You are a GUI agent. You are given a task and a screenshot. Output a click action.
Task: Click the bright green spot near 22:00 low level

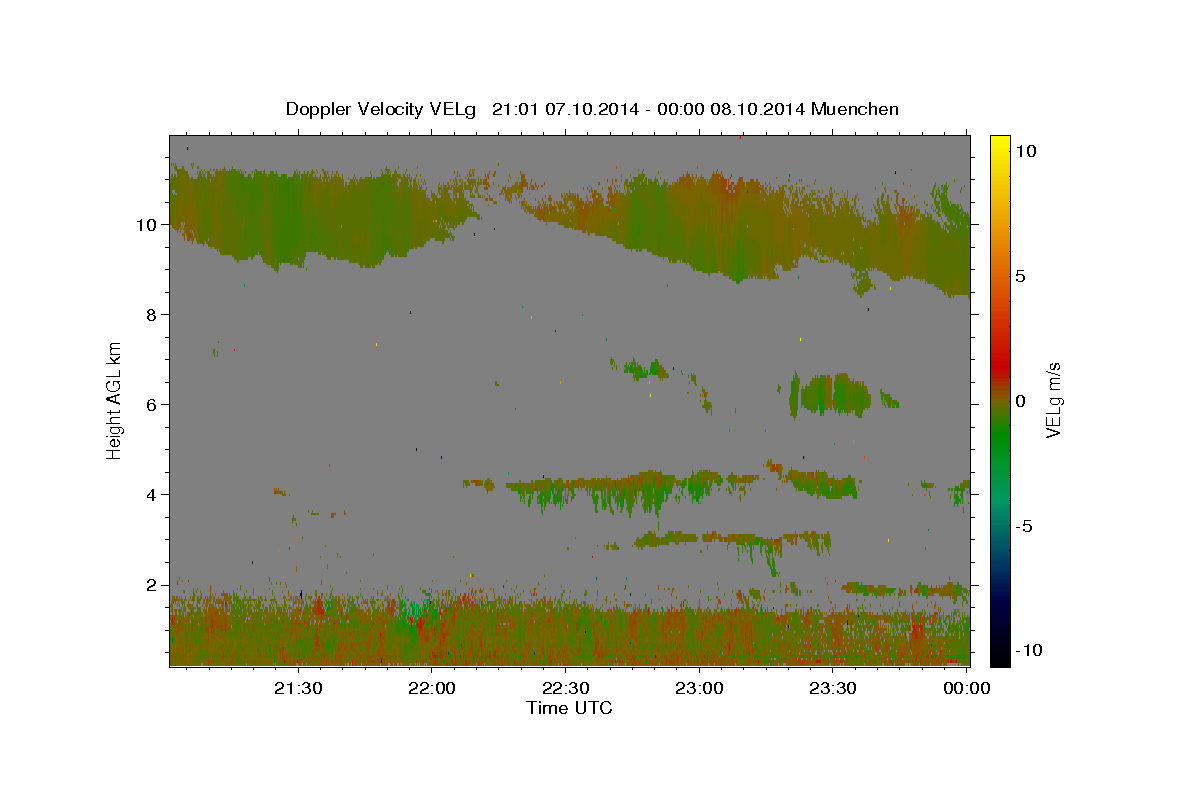(414, 609)
